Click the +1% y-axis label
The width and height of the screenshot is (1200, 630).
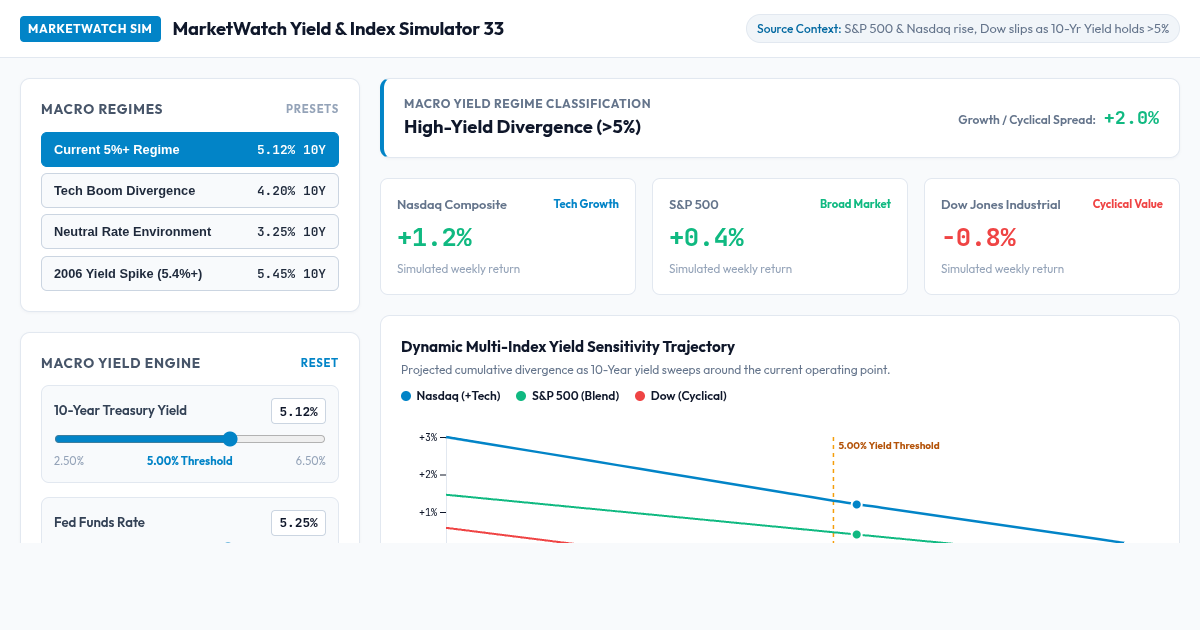(428, 512)
